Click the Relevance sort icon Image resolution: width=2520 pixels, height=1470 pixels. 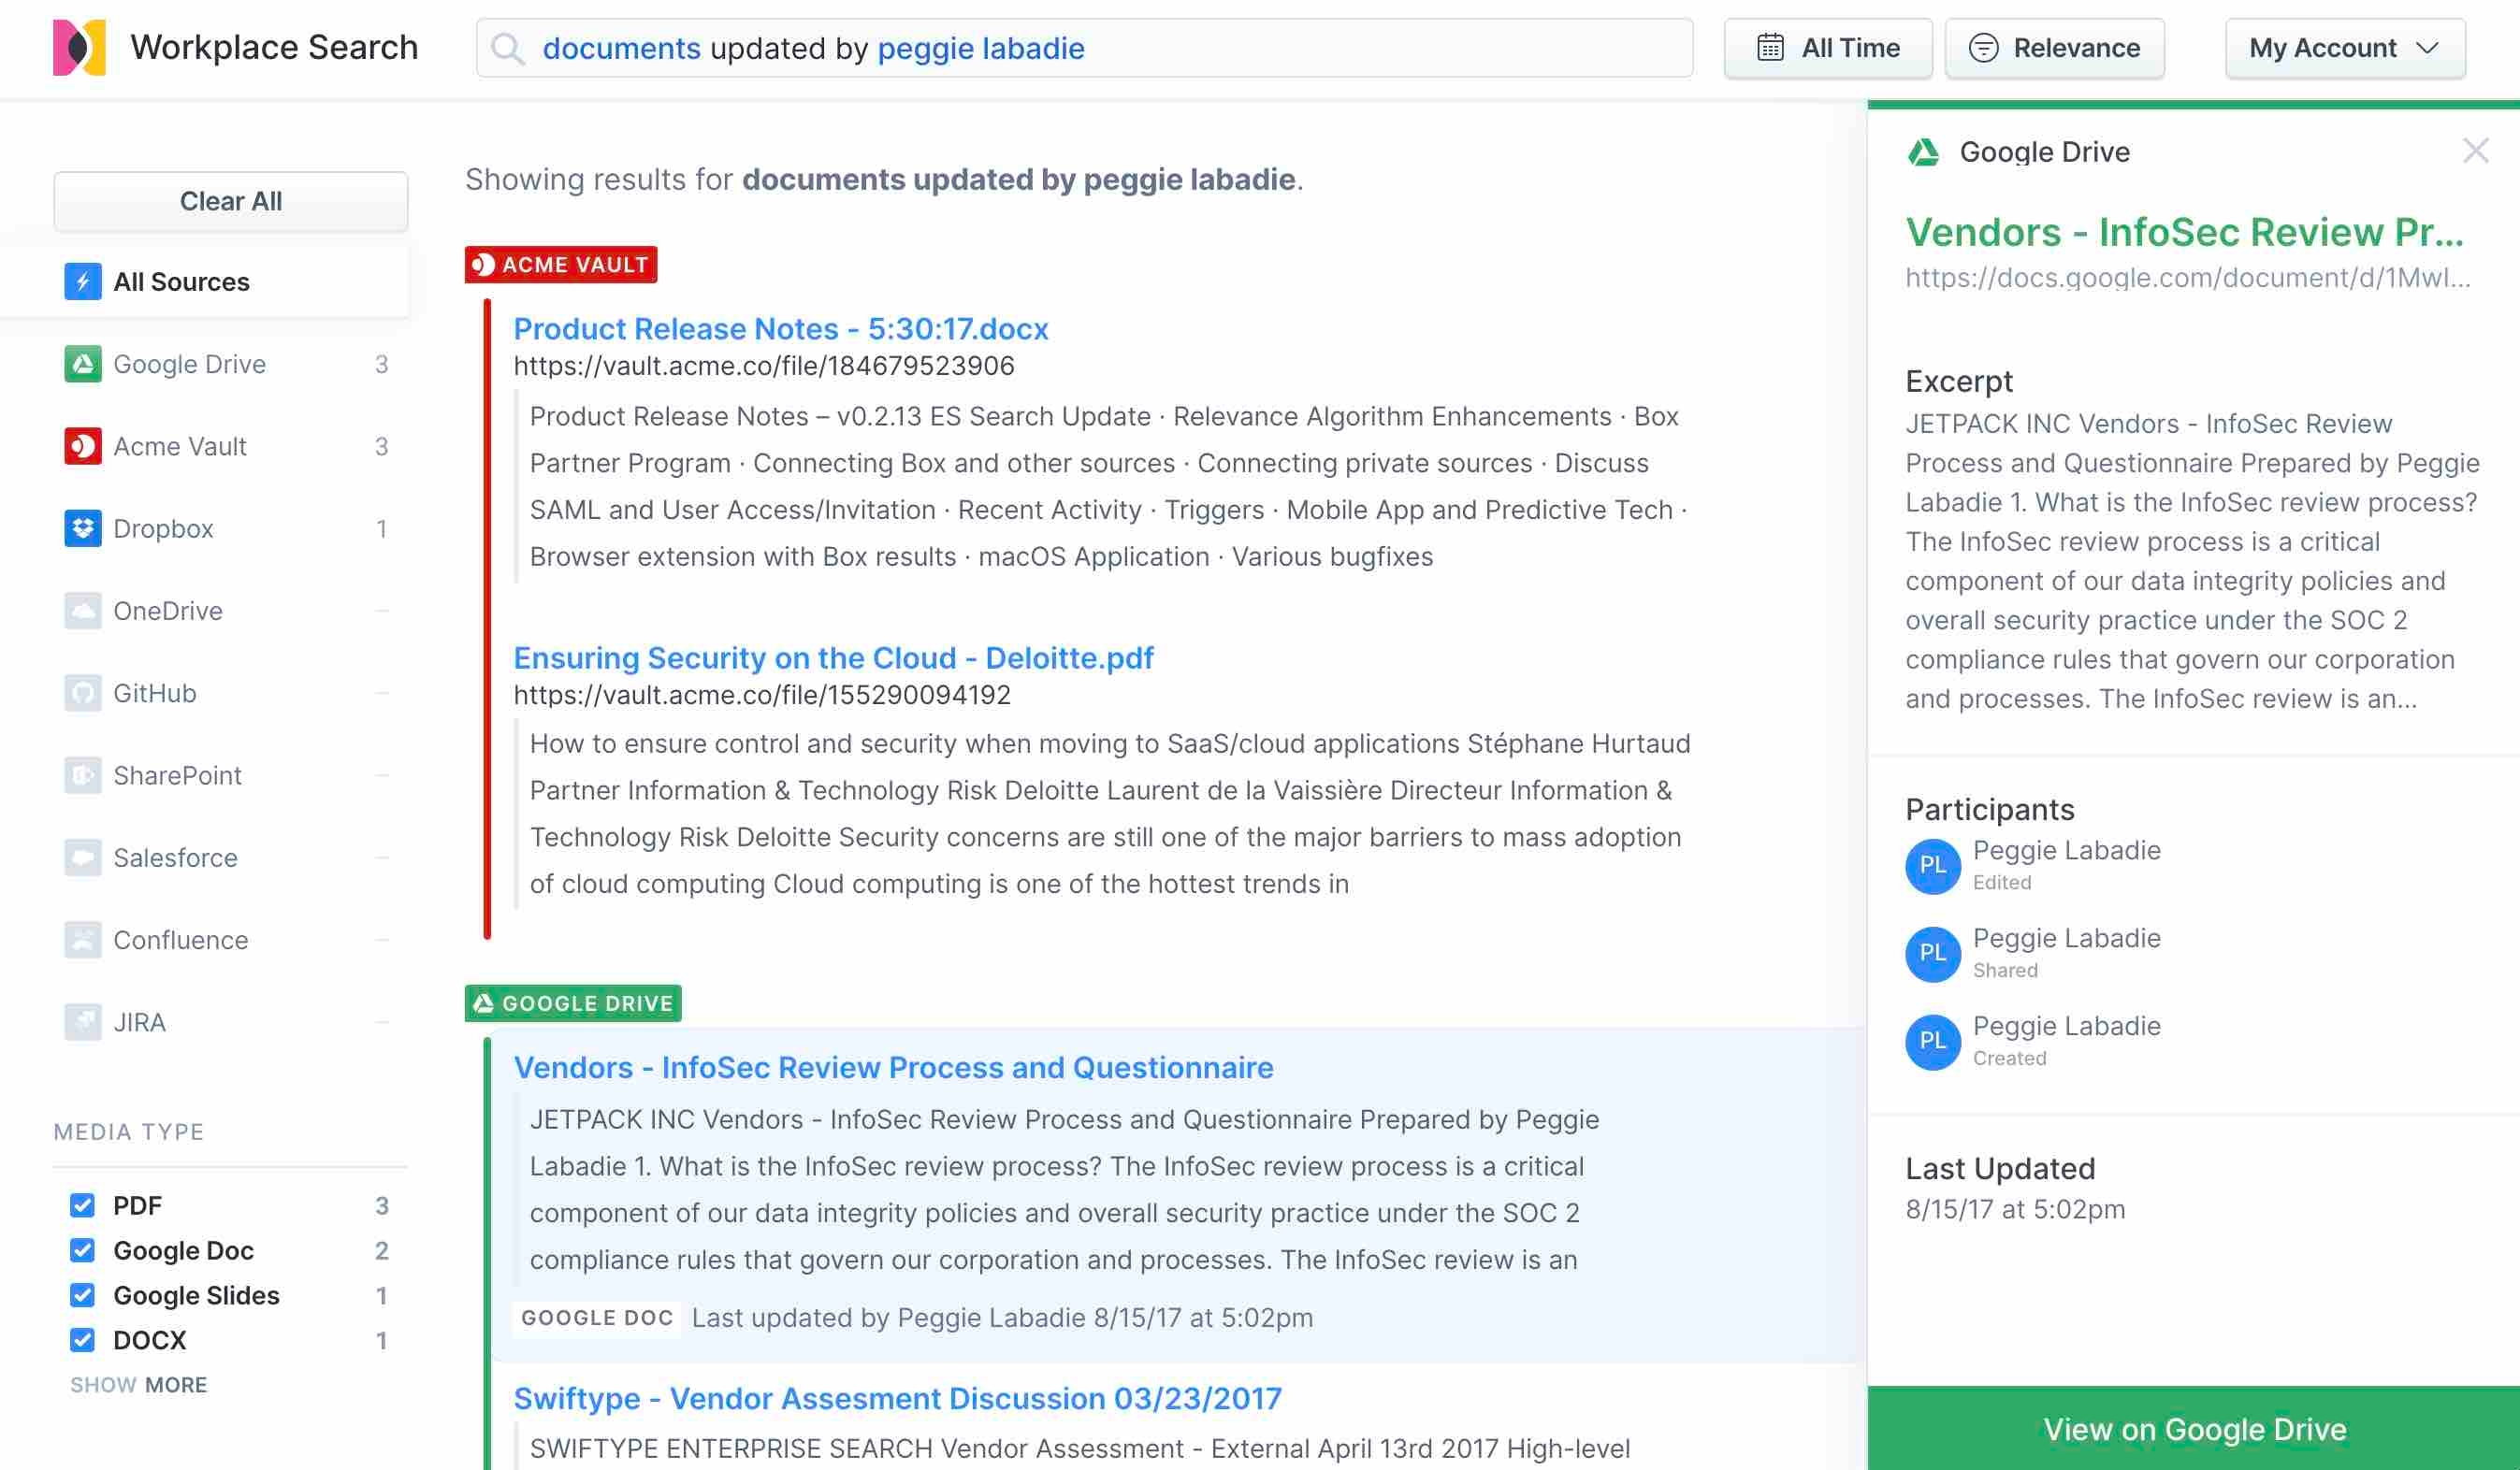1983,47
